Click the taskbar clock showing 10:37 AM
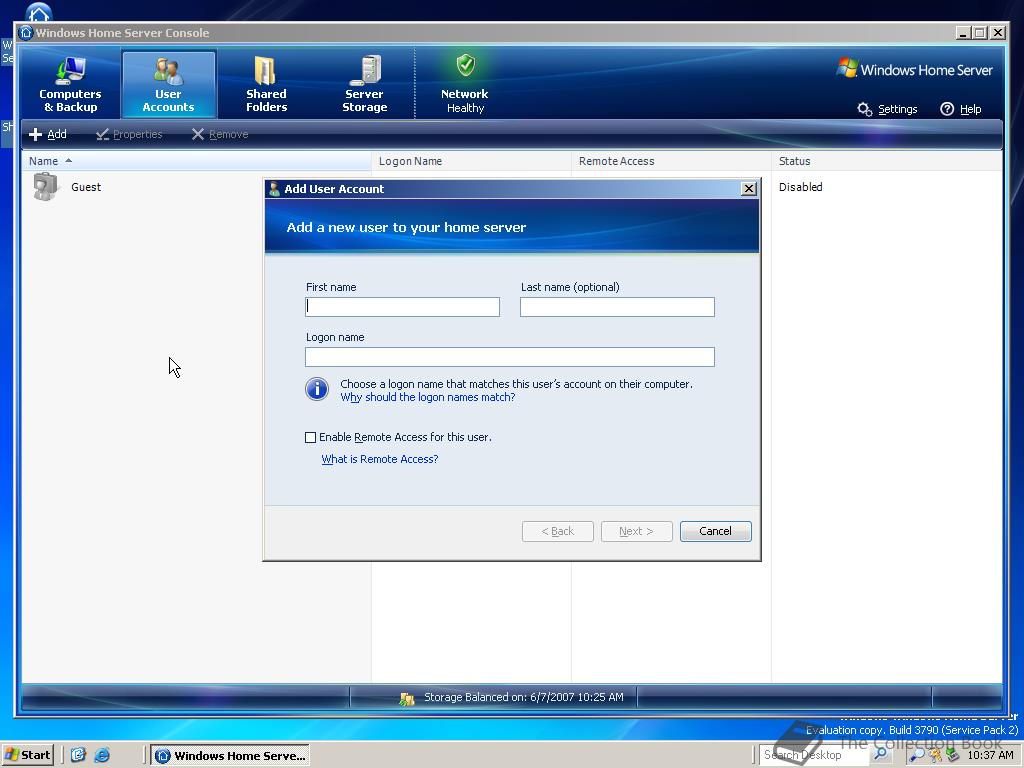Viewport: 1024px width, 768px height. 990,755
